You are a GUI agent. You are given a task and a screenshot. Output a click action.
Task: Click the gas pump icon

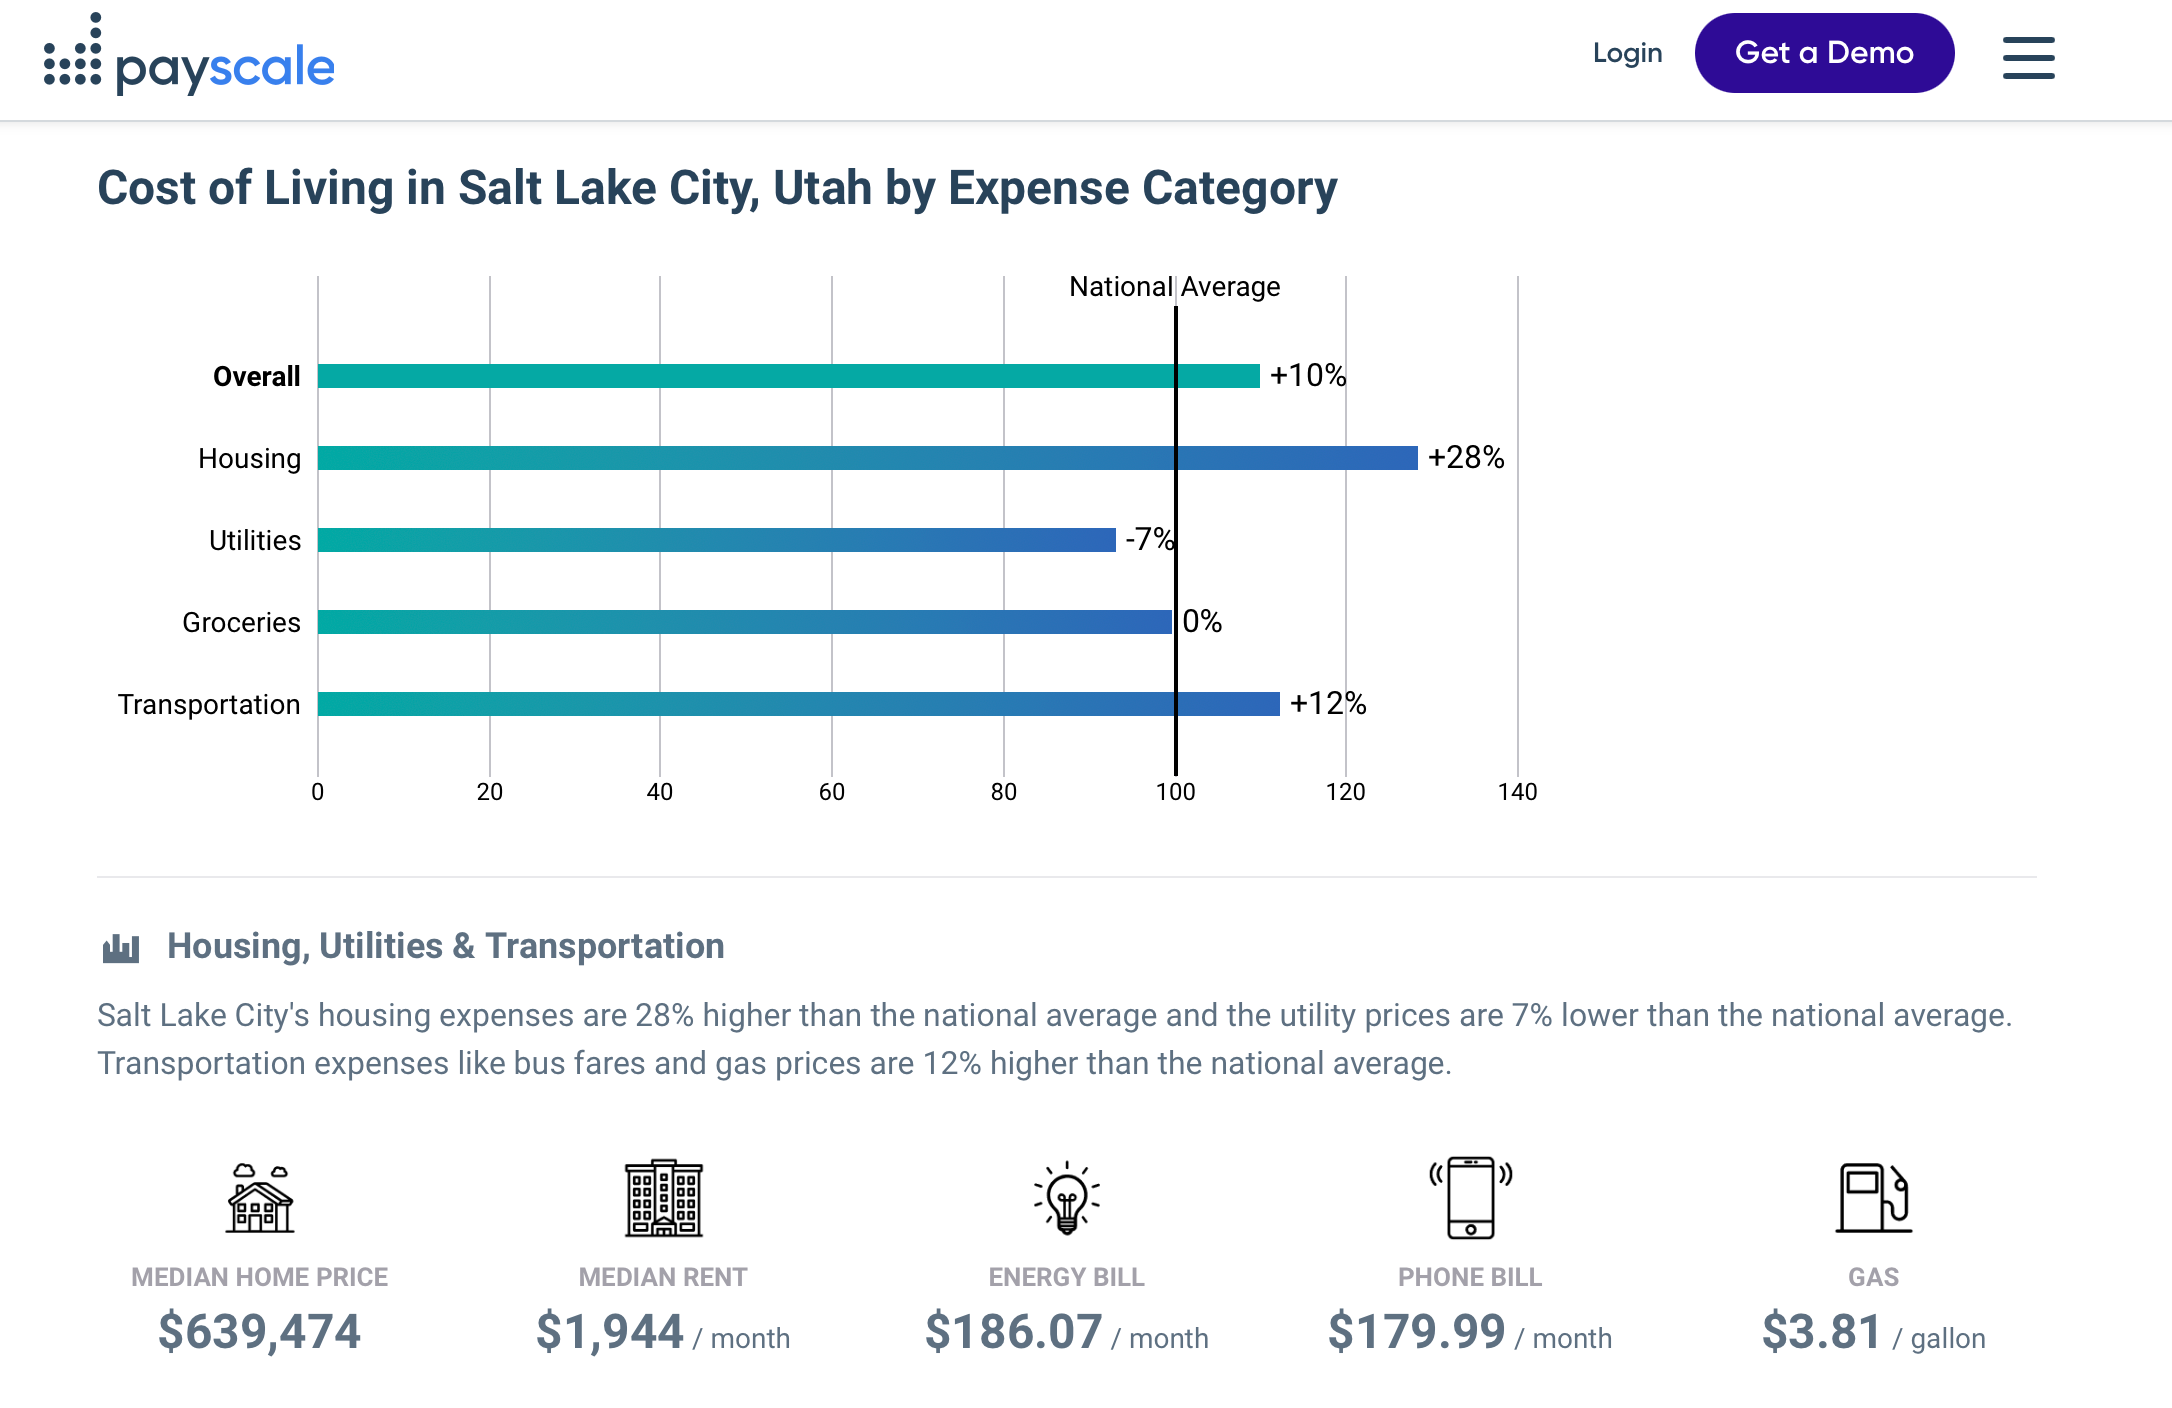(x=1873, y=1198)
